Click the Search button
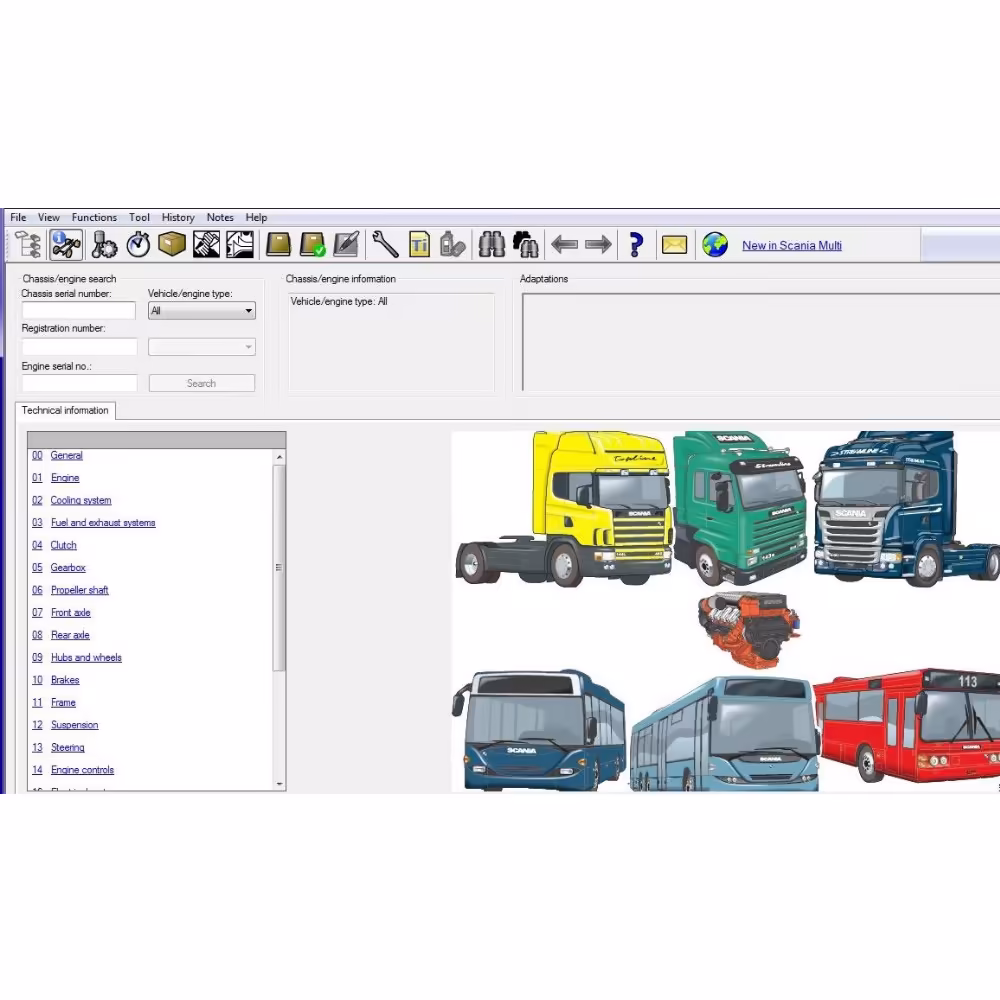Screen dimensions: 1000x1000 202,383
